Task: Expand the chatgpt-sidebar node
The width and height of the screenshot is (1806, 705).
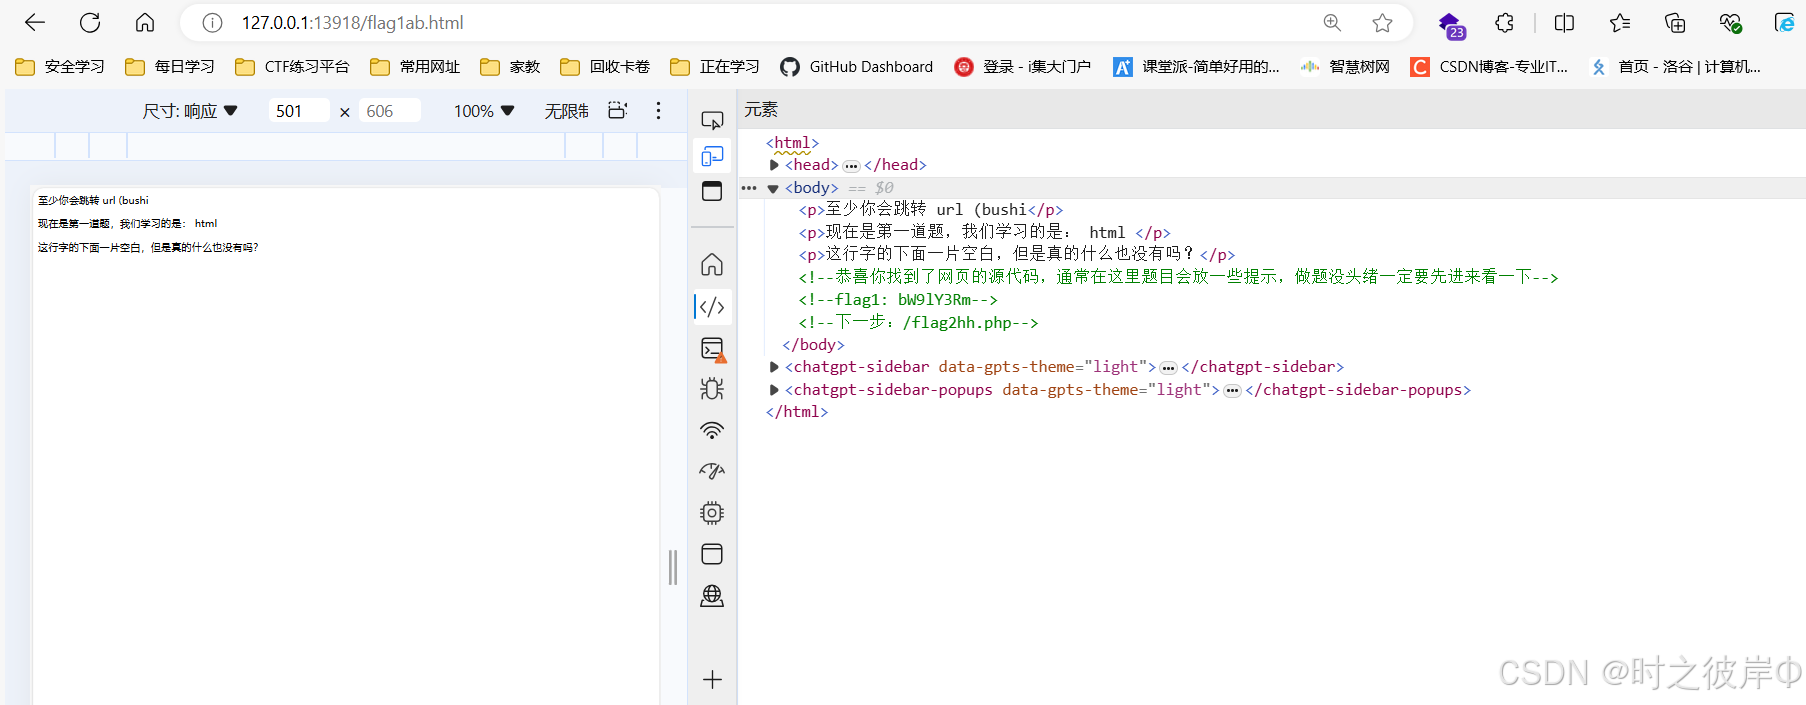Action: [x=774, y=367]
